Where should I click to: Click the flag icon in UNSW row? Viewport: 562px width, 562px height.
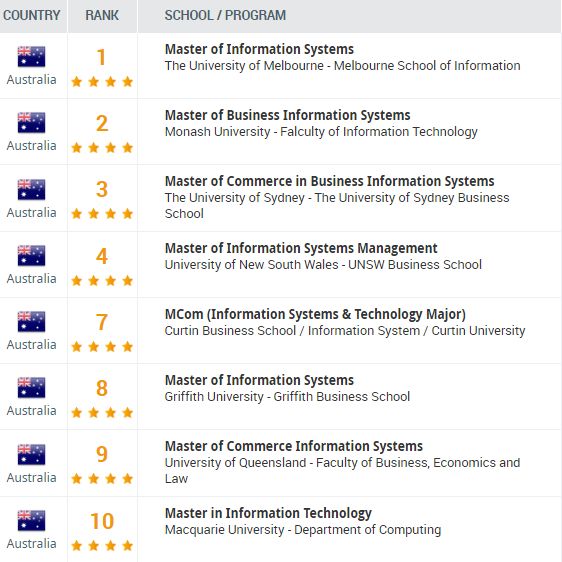(x=32, y=256)
